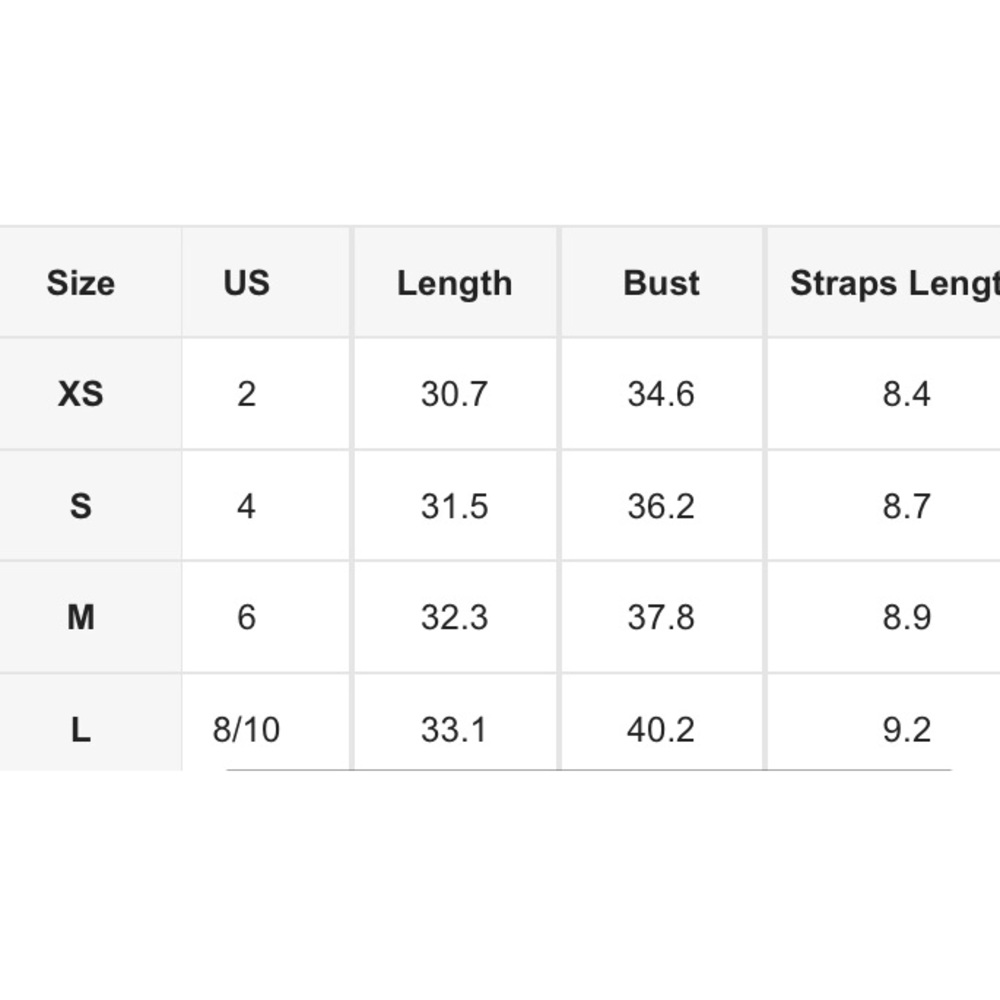Click the straps length value 8.9
1000x1000 pixels.
pyautogui.click(x=907, y=617)
